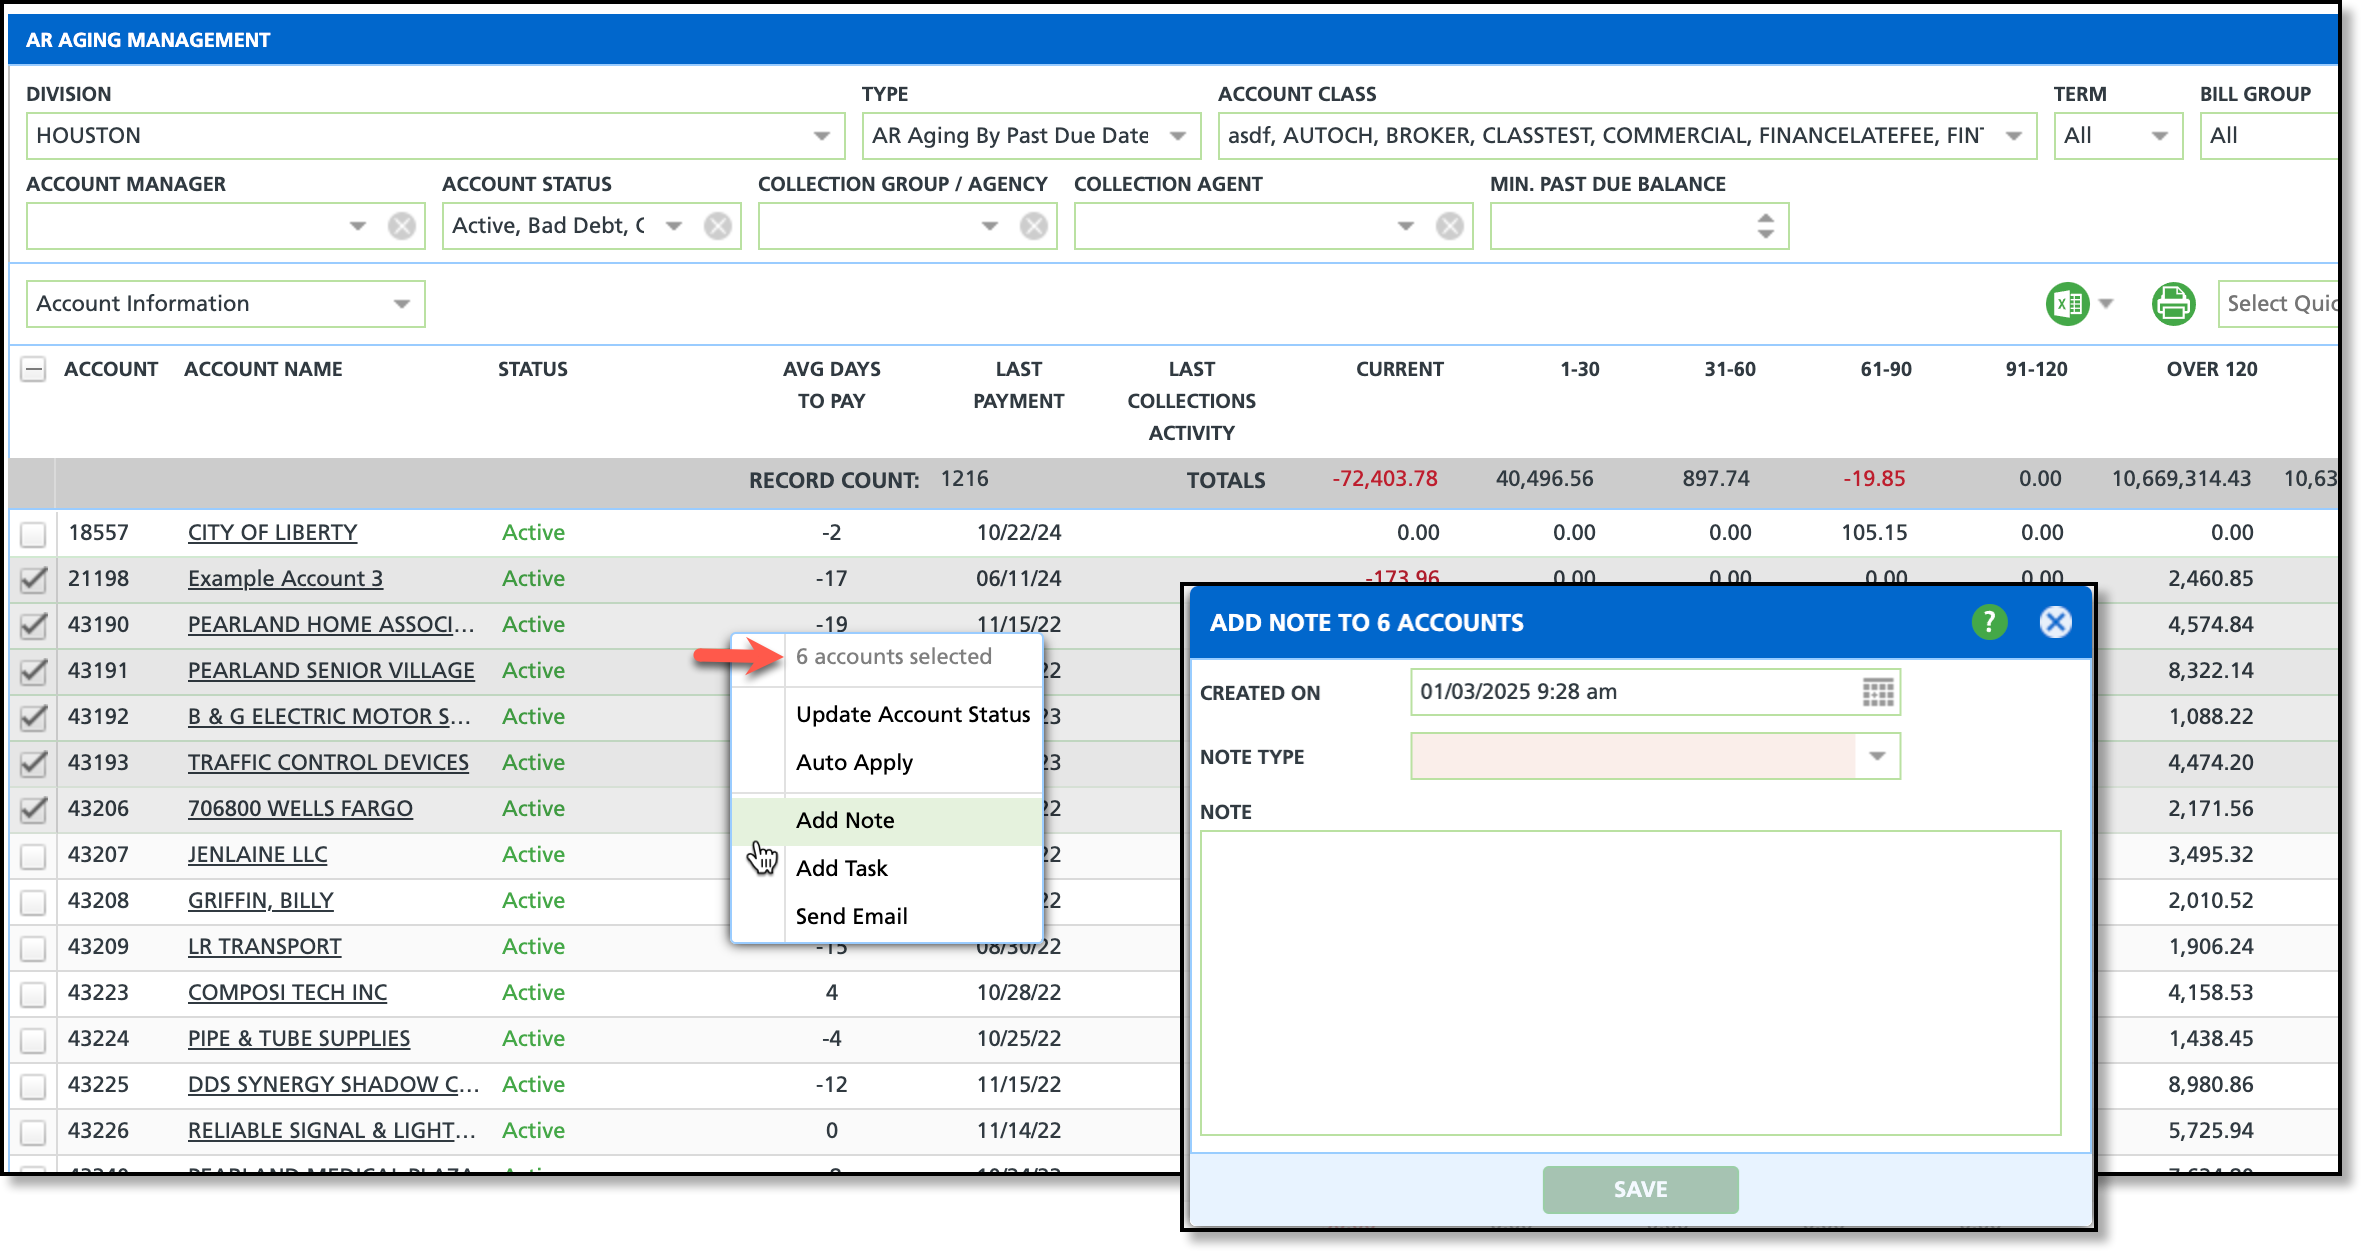Clear the Account Manager filter
2362x1252 pixels.
pos(402,226)
